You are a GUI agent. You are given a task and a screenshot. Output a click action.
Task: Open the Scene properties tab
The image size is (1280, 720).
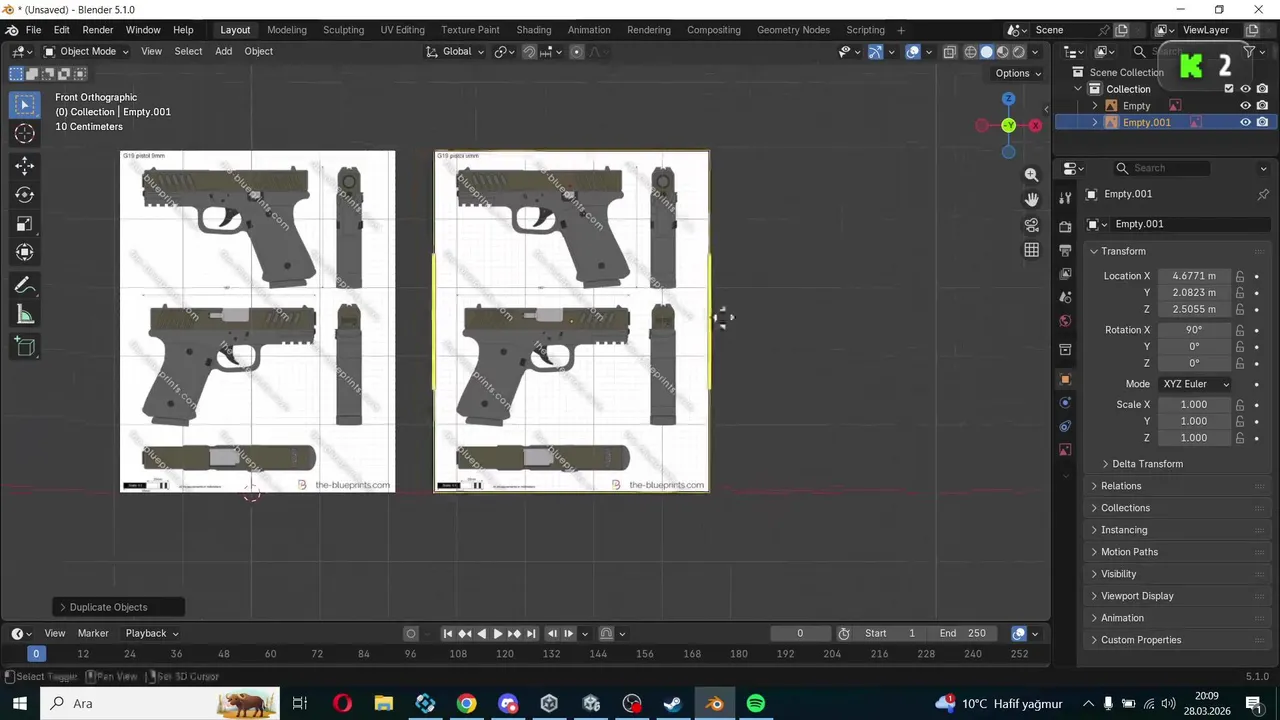(1065, 297)
